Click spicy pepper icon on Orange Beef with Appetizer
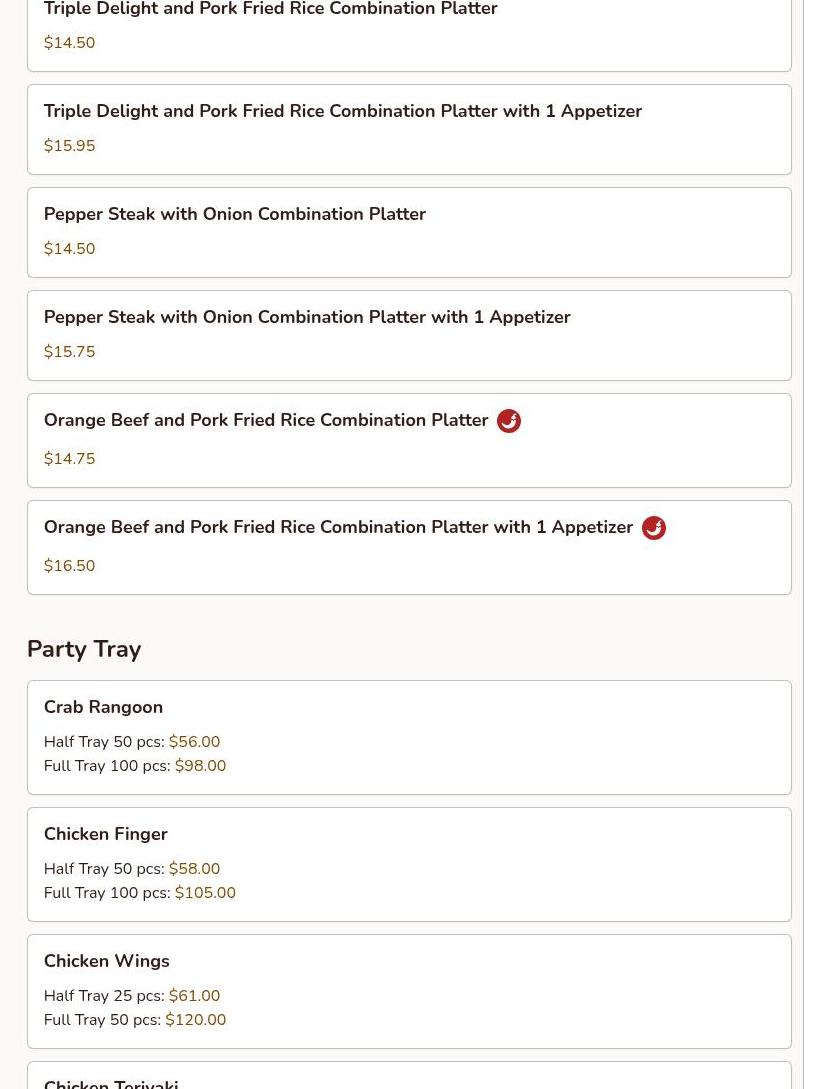Image resolution: width=824 pixels, height=1089 pixels. tap(654, 528)
